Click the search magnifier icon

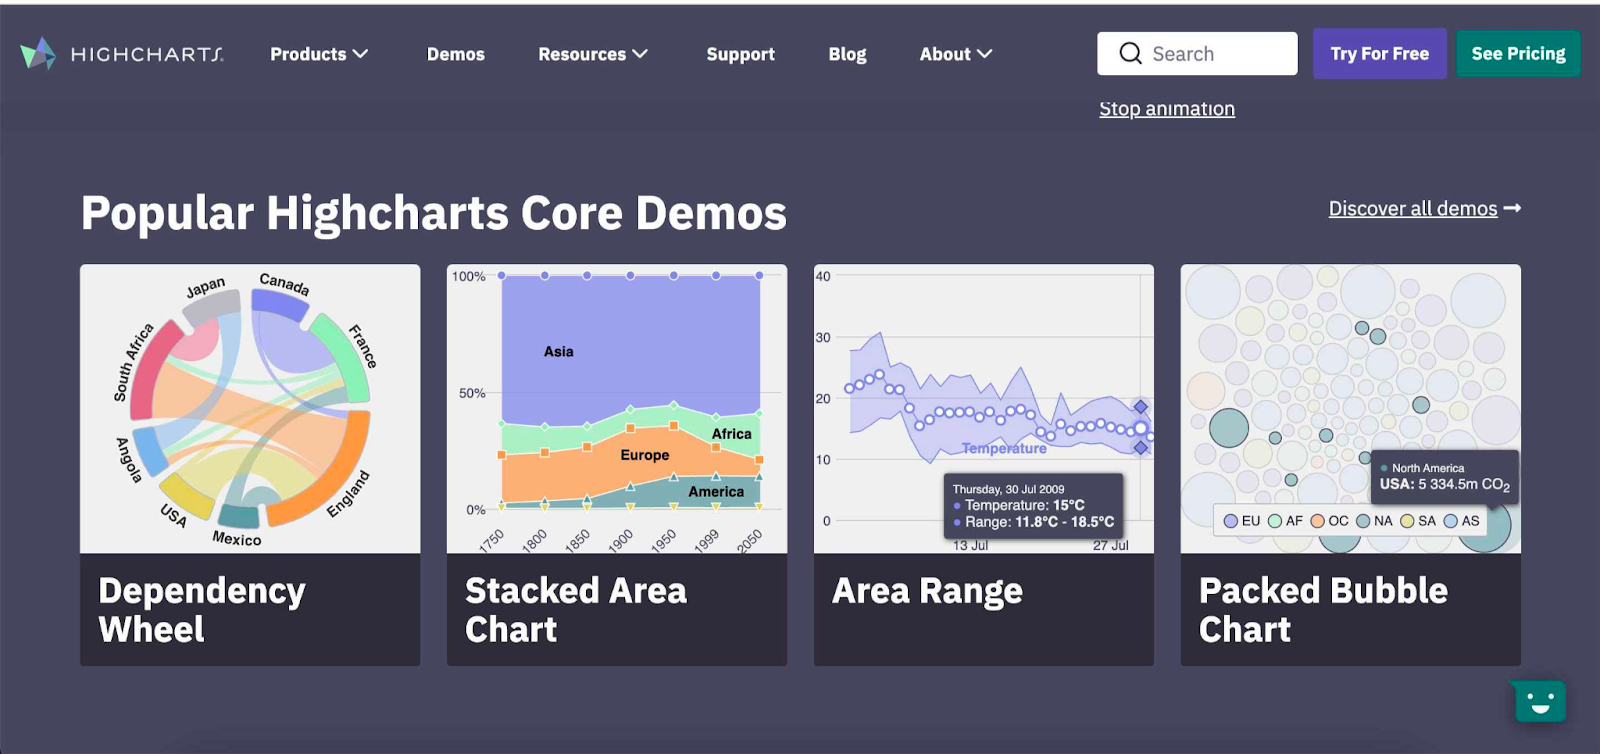click(x=1130, y=54)
